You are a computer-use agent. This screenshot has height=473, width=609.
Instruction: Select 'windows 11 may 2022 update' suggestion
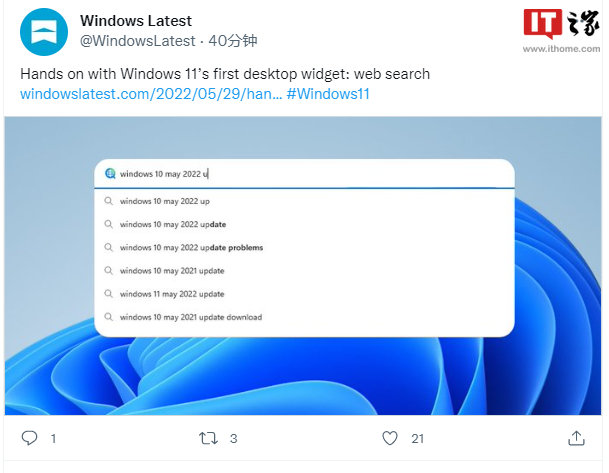(171, 294)
